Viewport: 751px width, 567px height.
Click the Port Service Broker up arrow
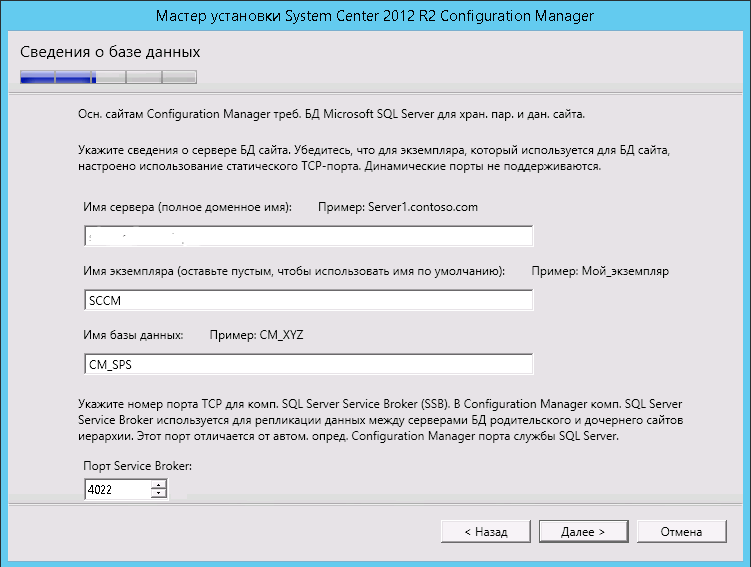point(158,484)
